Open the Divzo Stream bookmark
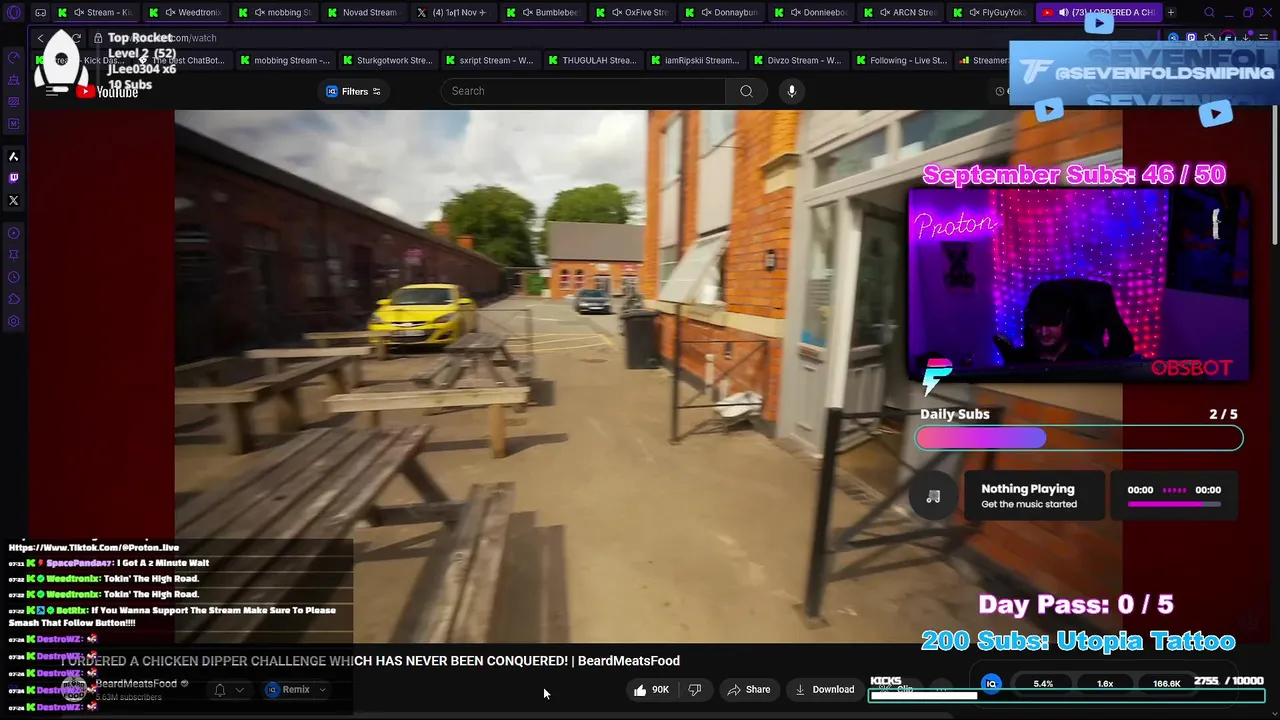1280x720 pixels. click(x=797, y=60)
